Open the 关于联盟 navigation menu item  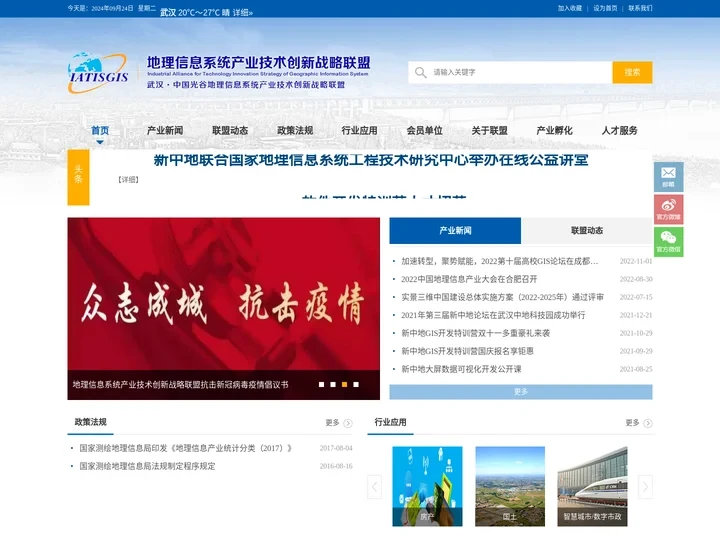point(489,130)
